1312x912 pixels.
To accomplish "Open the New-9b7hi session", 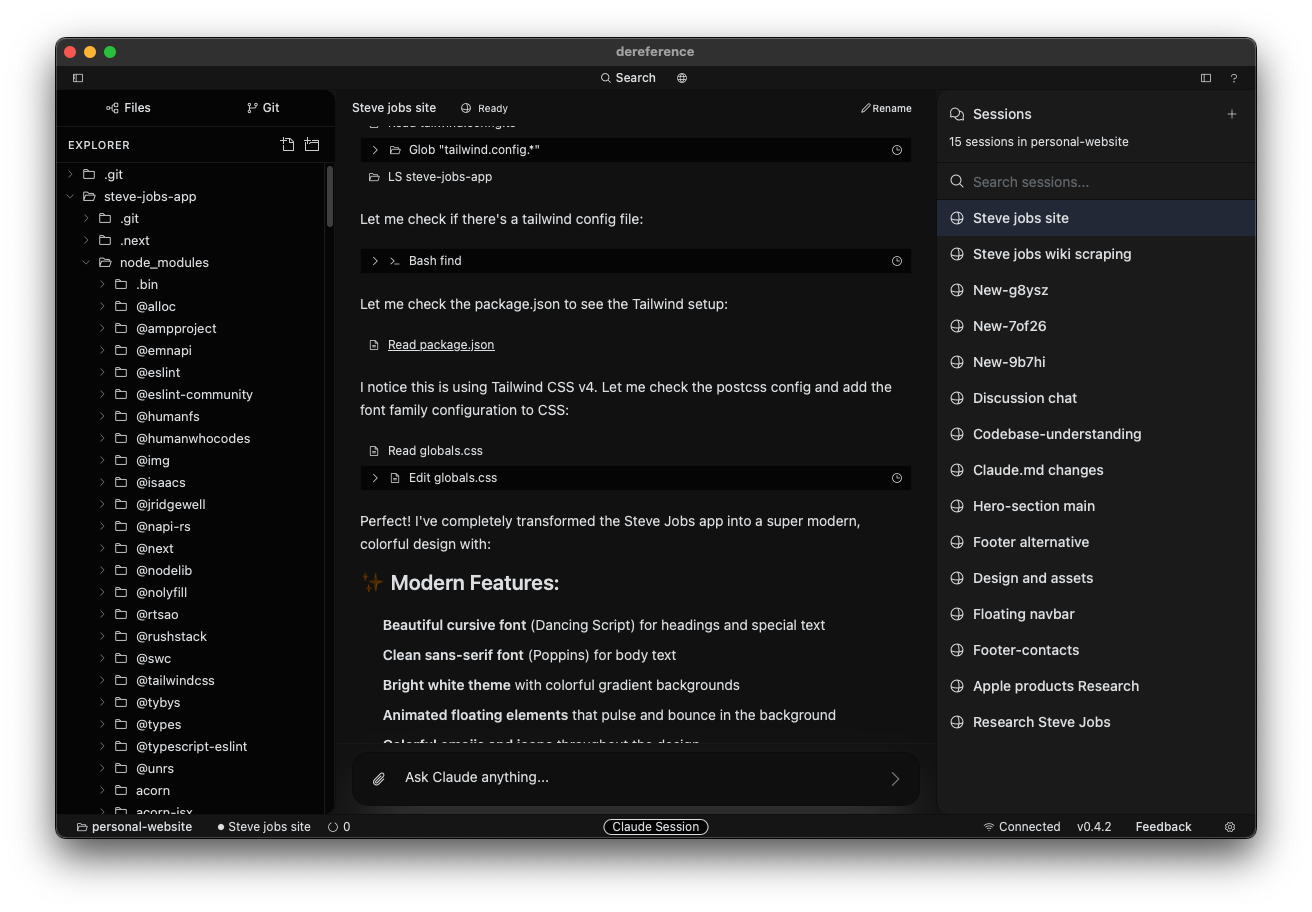I will pyautogui.click(x=1096, y=362).
